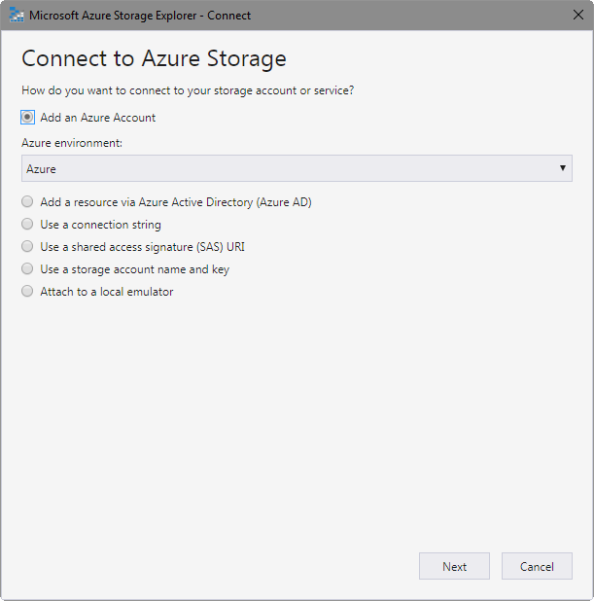Click the Azure Storage Explorer title bar icon
Screen dimensions: 594x601
click(16, 15)
